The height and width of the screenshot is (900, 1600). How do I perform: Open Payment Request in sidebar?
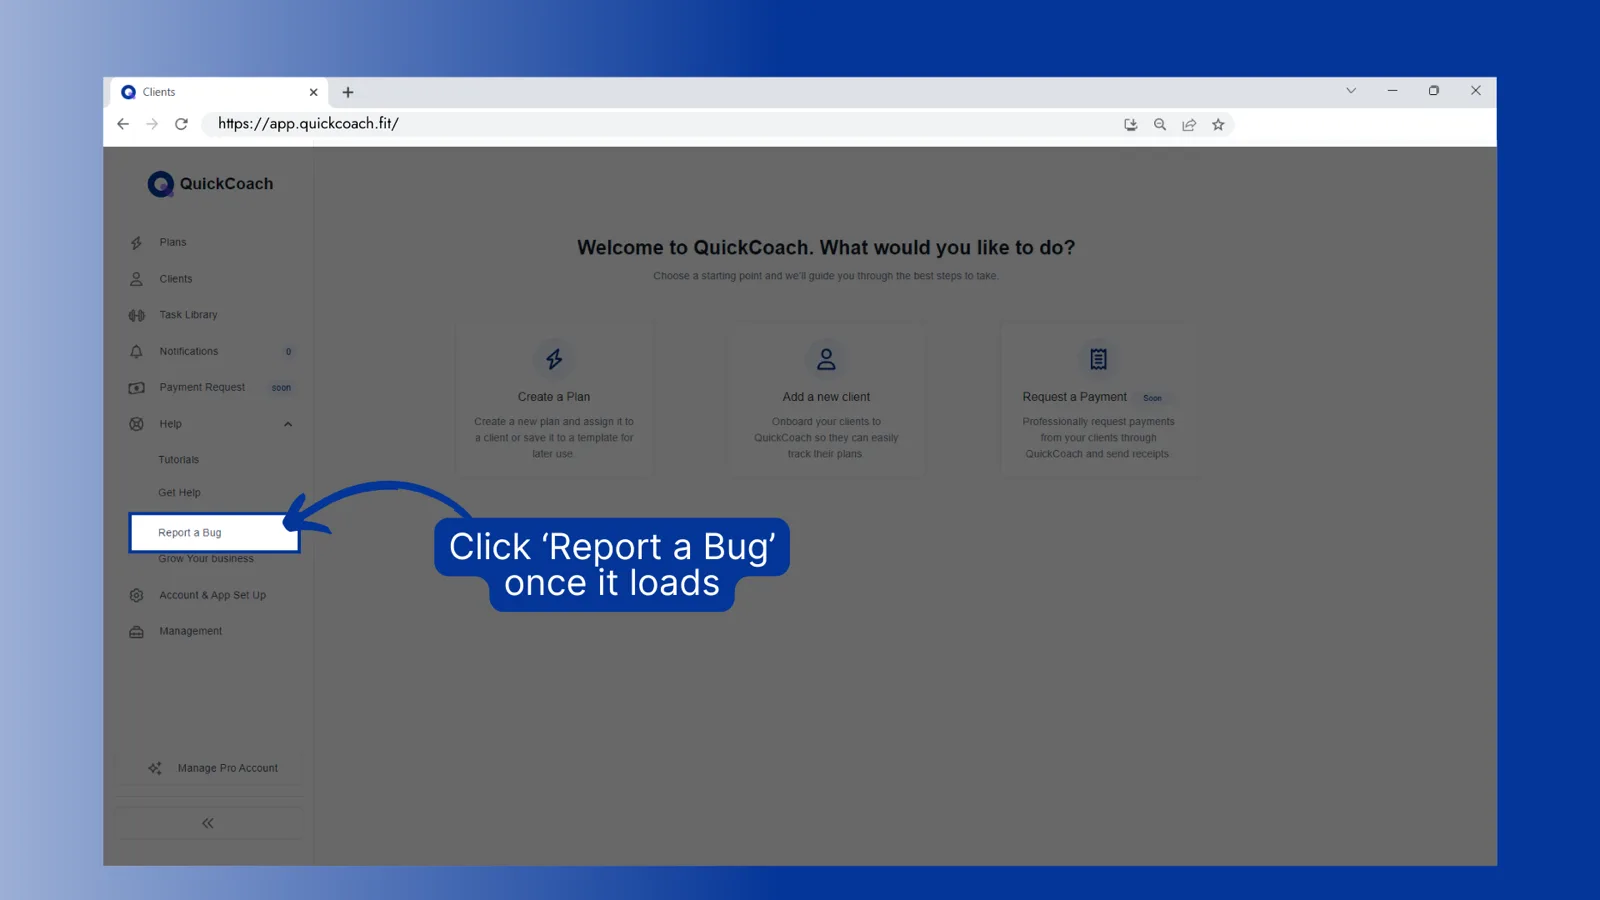(202, 387)
